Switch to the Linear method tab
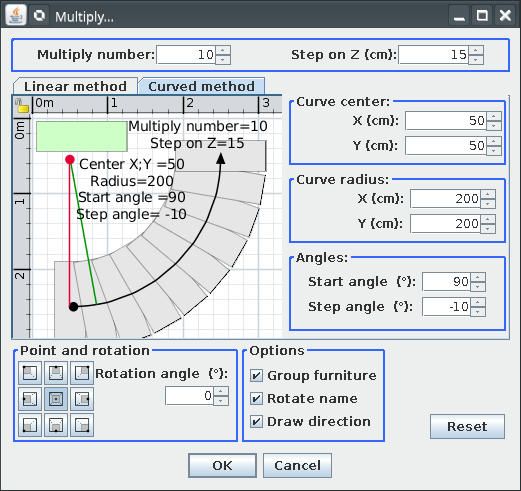The image size is (521, 491). [x=75, y=86]
